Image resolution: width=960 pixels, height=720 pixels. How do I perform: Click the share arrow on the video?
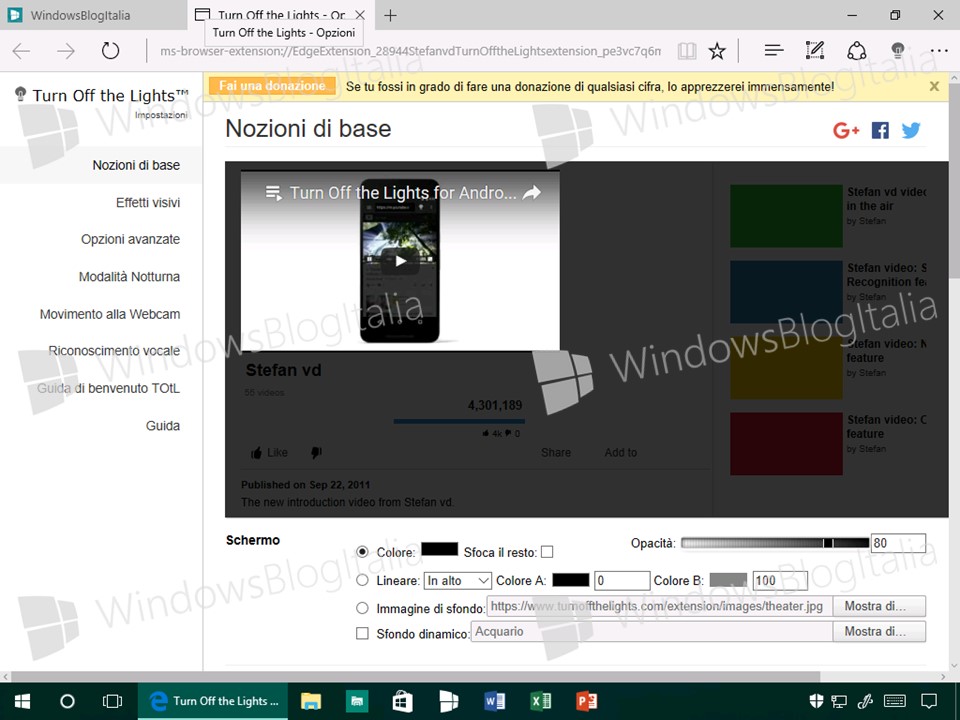click(x=532, y=193)
